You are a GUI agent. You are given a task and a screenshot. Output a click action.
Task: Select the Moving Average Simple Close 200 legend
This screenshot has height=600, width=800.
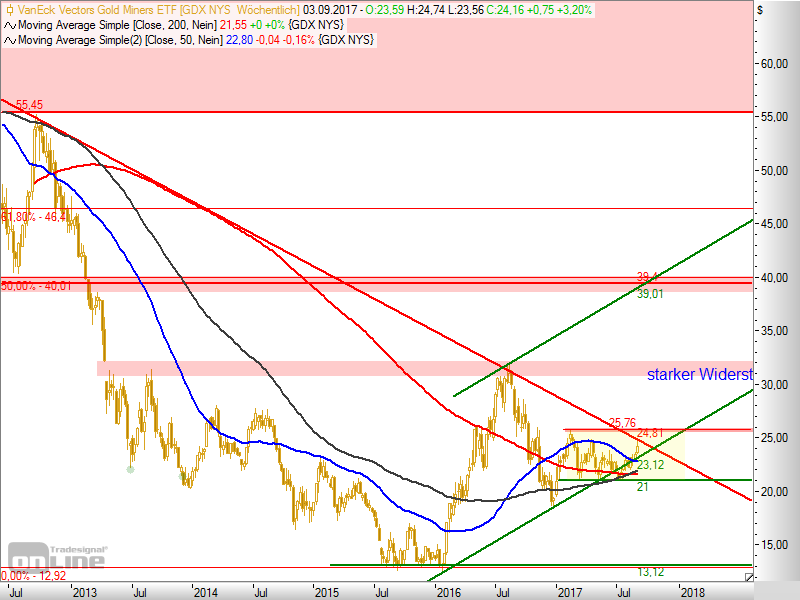(117, 25)
